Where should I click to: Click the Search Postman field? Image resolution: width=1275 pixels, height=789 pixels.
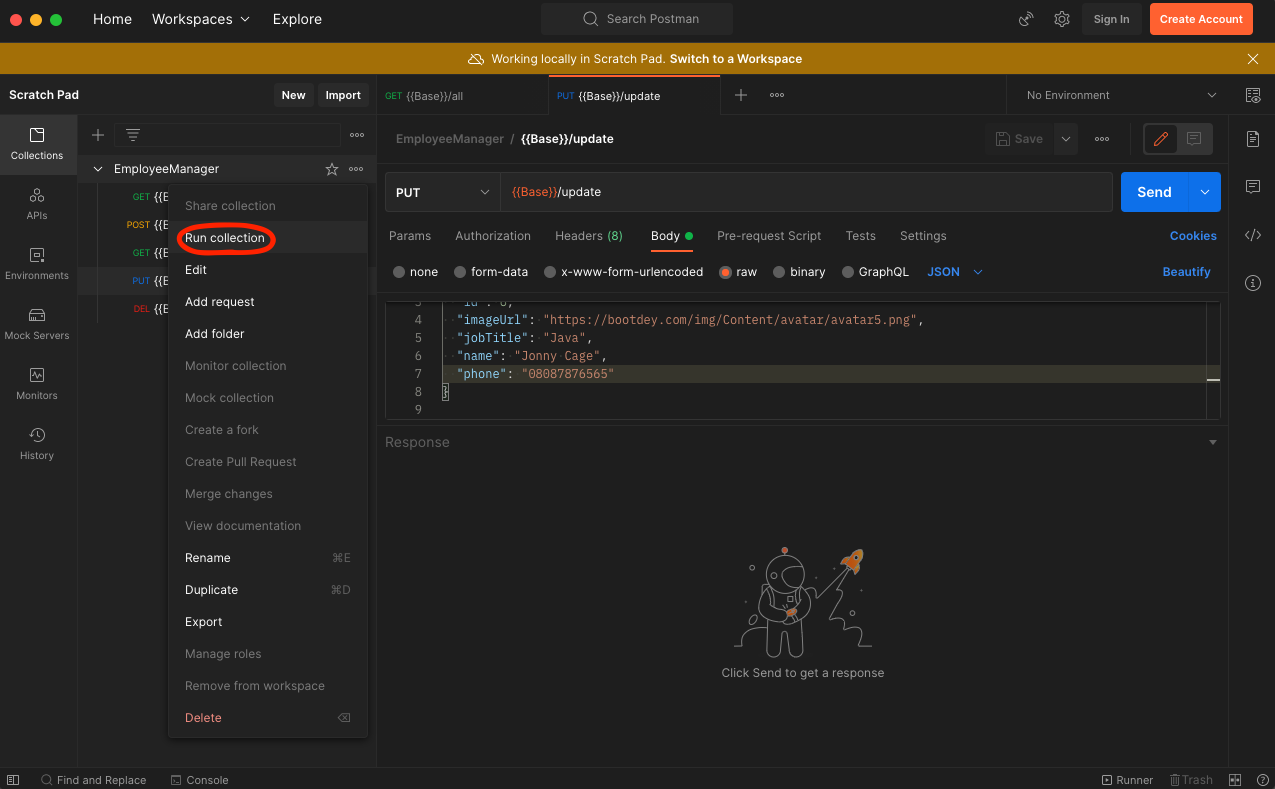[637, 19]
